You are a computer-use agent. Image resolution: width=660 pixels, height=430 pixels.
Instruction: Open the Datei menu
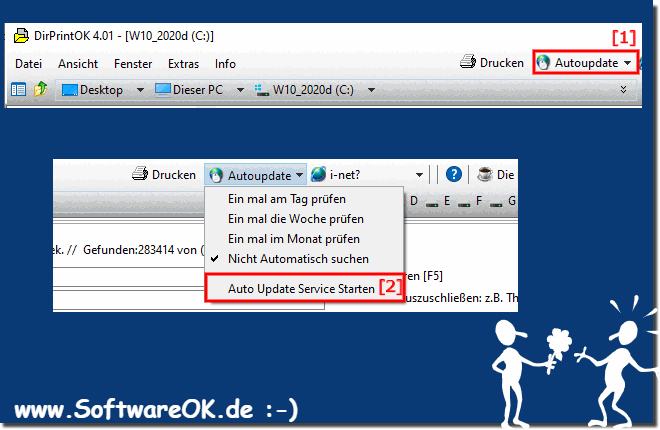[28, 64]
